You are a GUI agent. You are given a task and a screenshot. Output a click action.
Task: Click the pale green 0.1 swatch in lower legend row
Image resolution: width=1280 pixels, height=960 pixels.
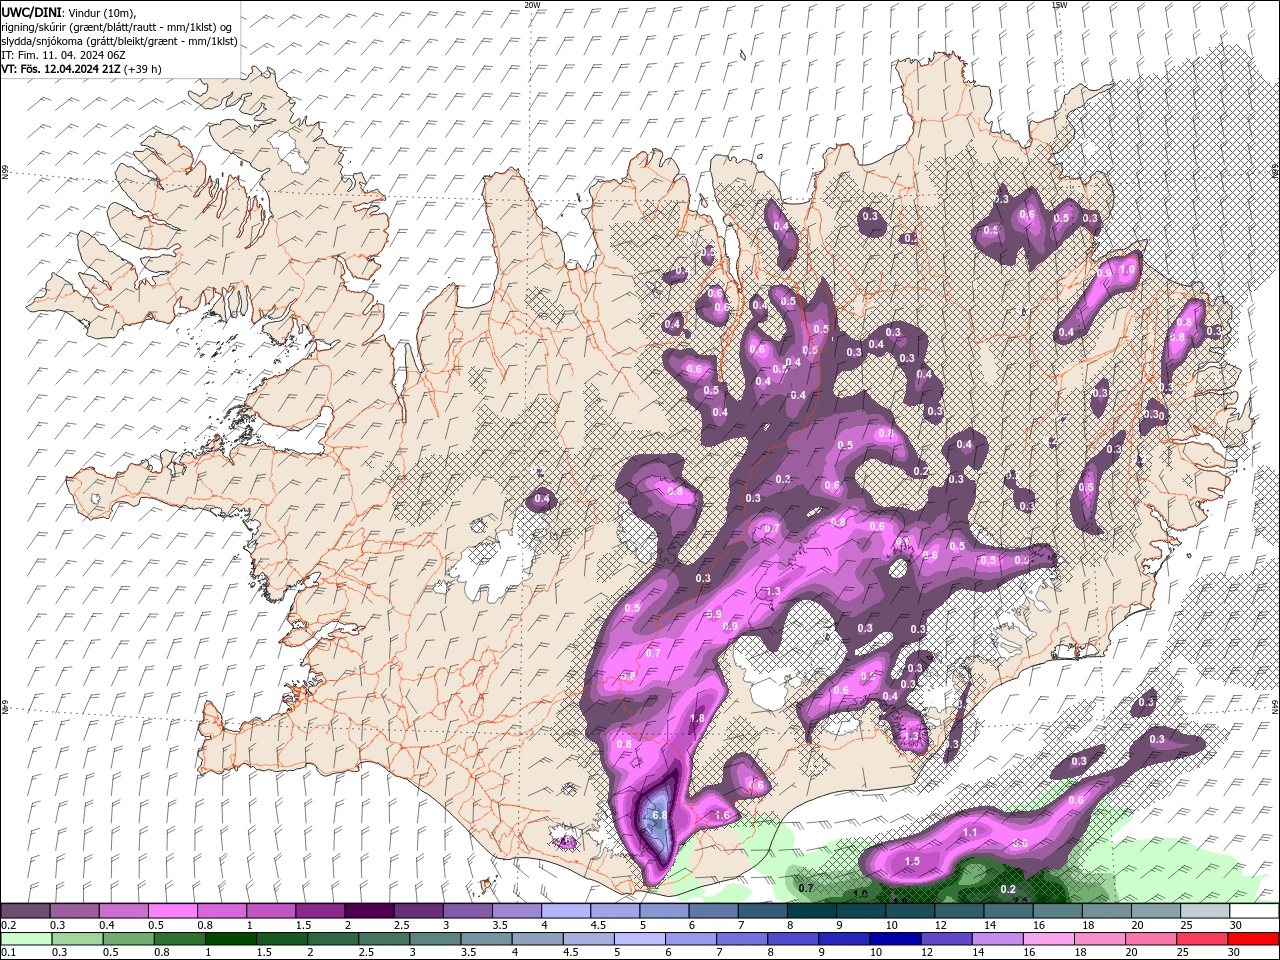26,939
